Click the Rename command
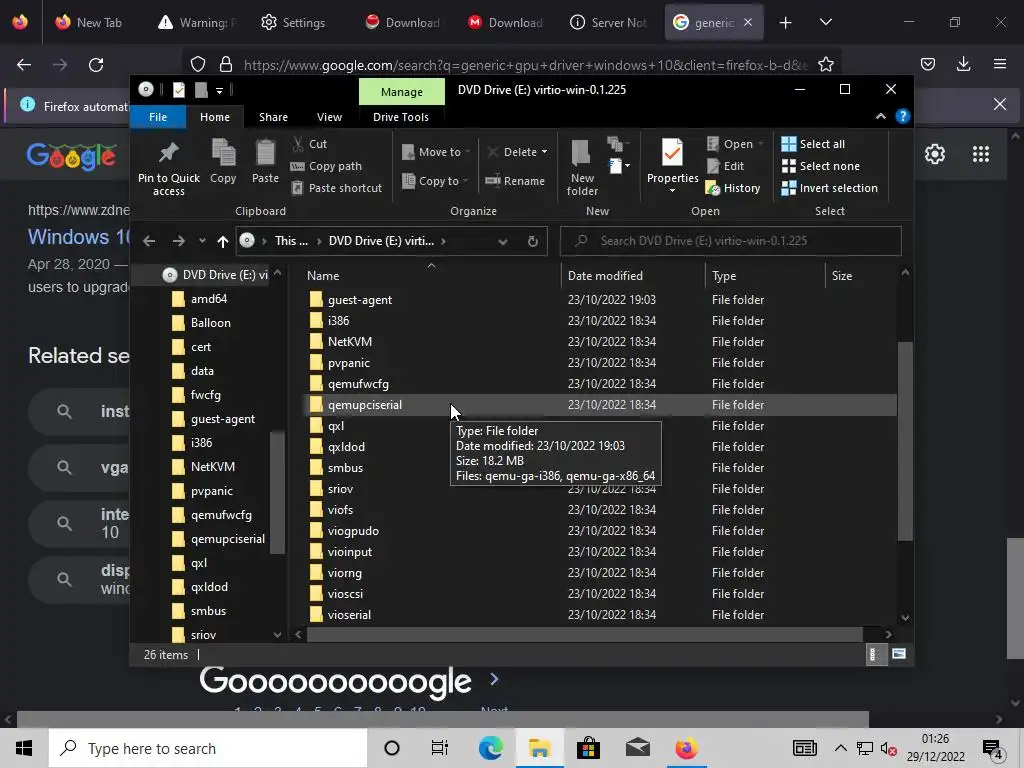This screenshot has width=1024, height=768. tap(515, 181)
